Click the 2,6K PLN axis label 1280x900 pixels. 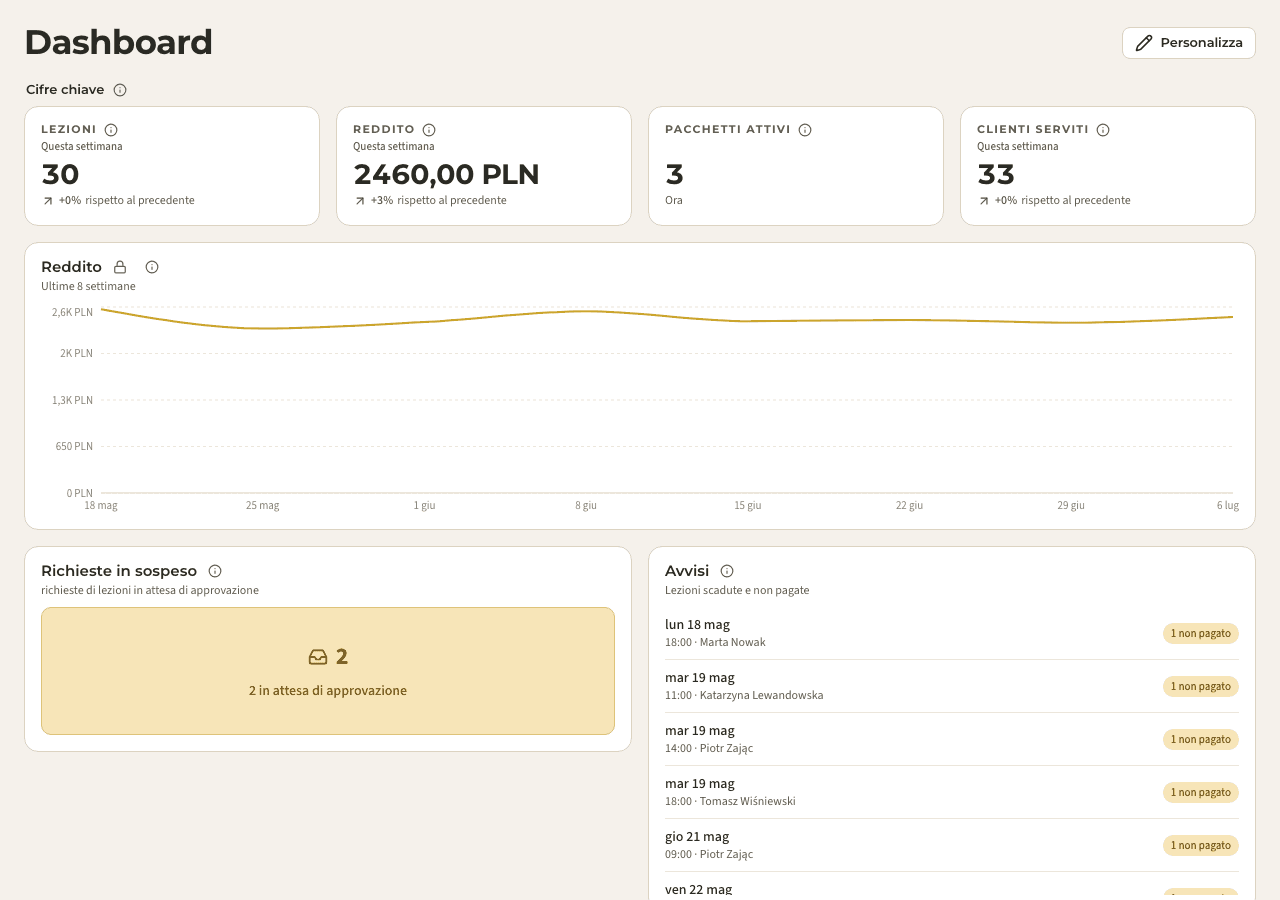(72, 312)
